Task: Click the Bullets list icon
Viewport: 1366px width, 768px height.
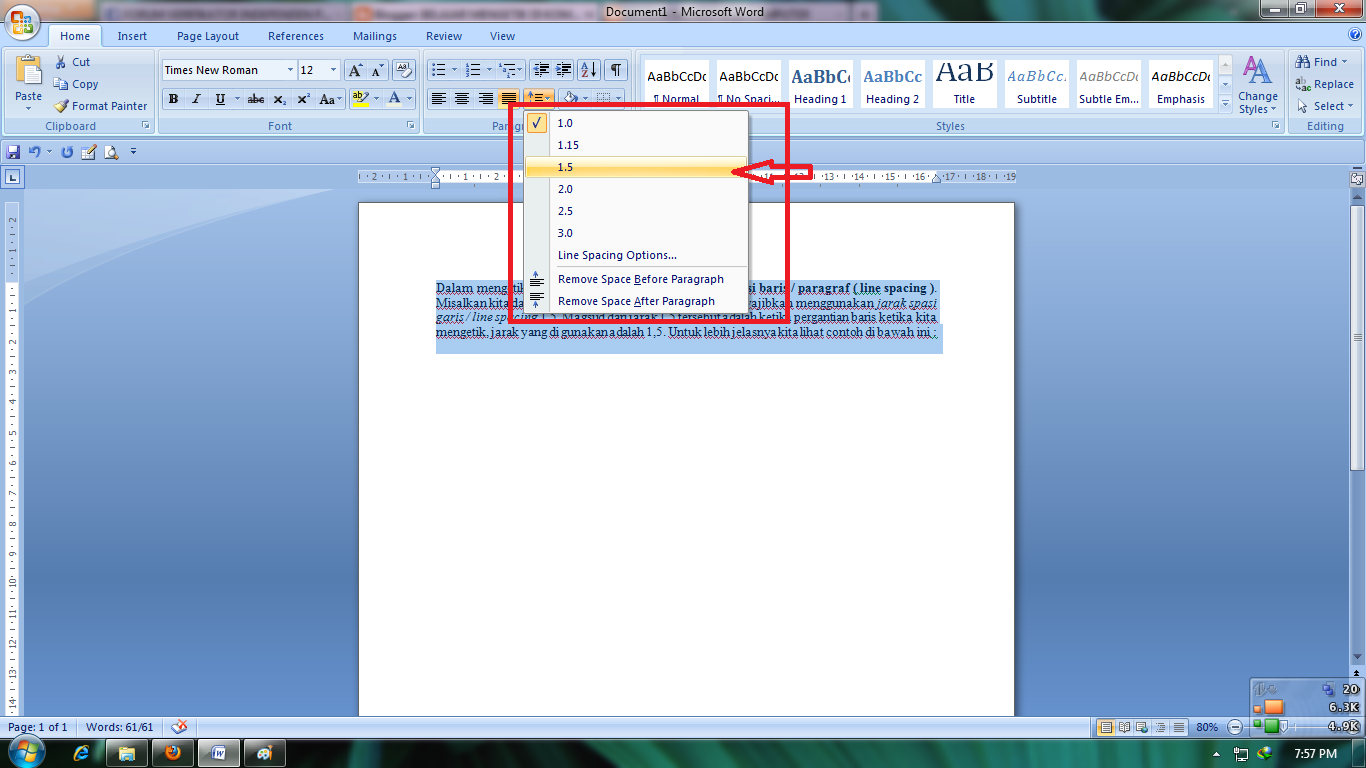Action: coord(437,70)
